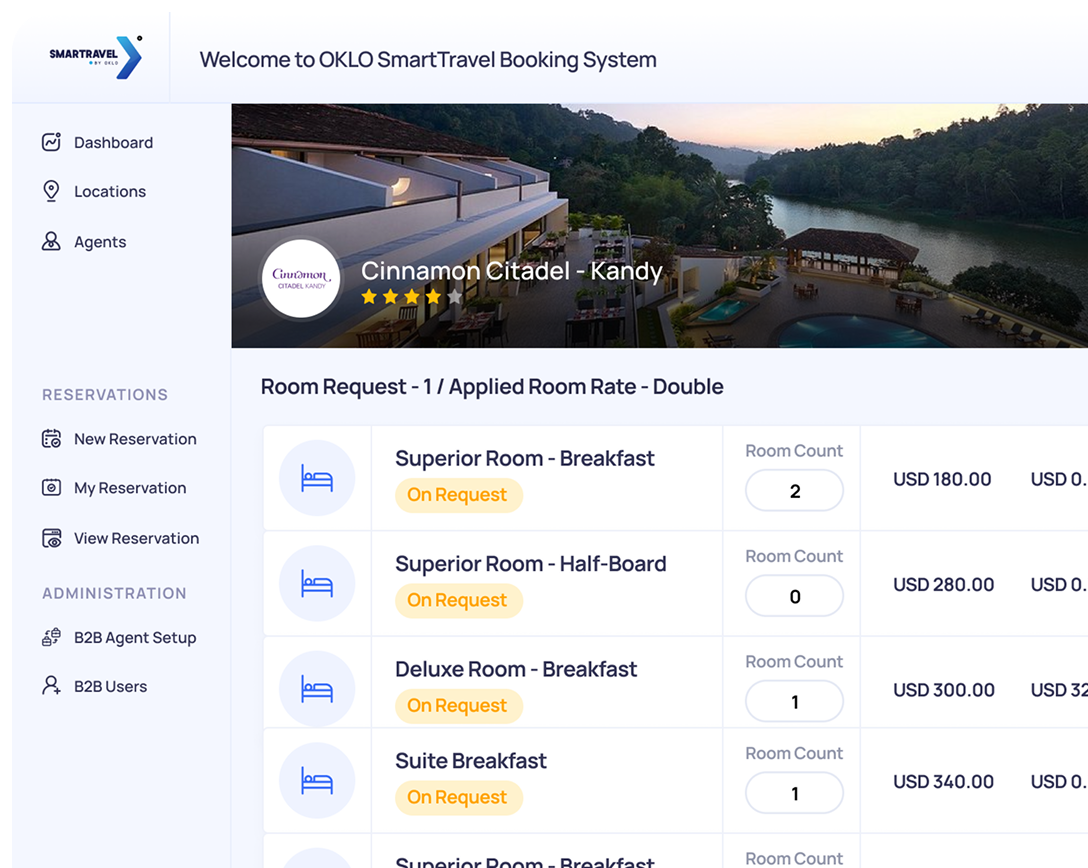This screenshot has width=1088, height=868.
Task: Click the Deluxe Room - Breakfast title
Action: 516,669
